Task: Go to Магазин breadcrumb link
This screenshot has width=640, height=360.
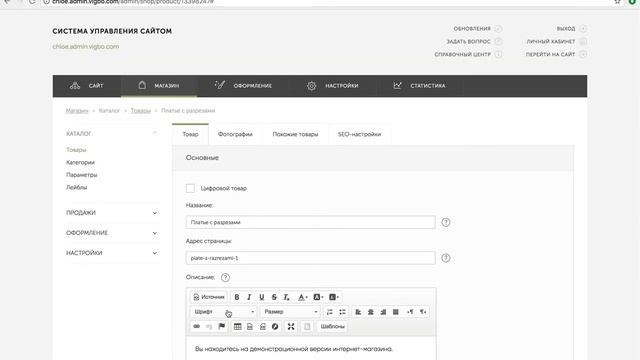Action: coord(77,111)
